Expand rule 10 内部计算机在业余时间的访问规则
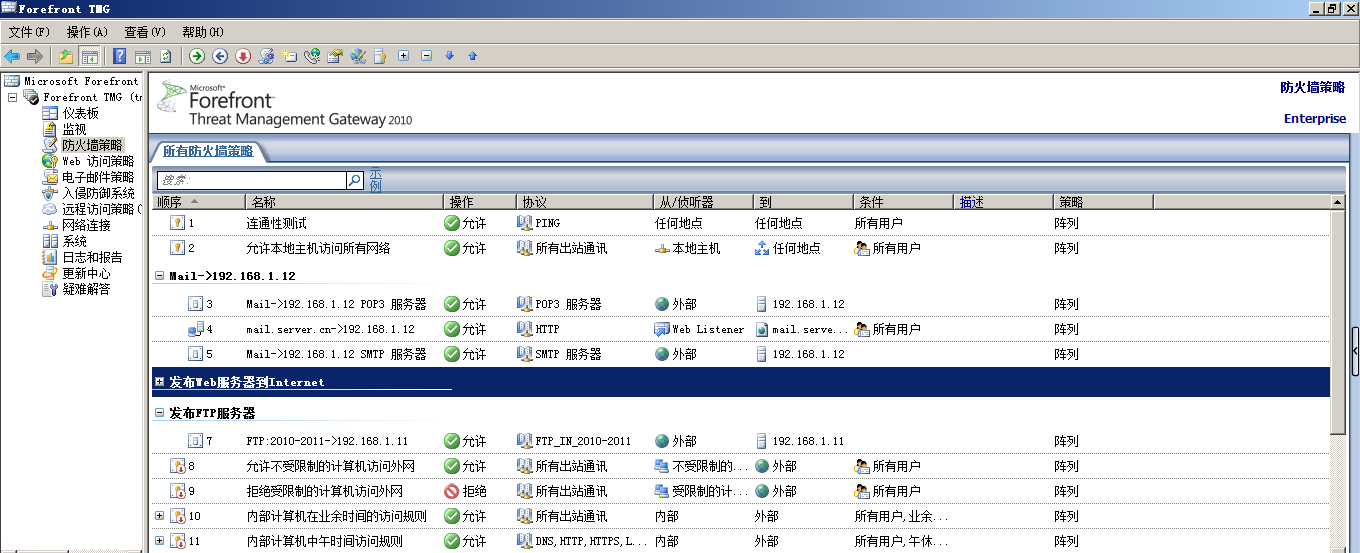 click(159, 516)
